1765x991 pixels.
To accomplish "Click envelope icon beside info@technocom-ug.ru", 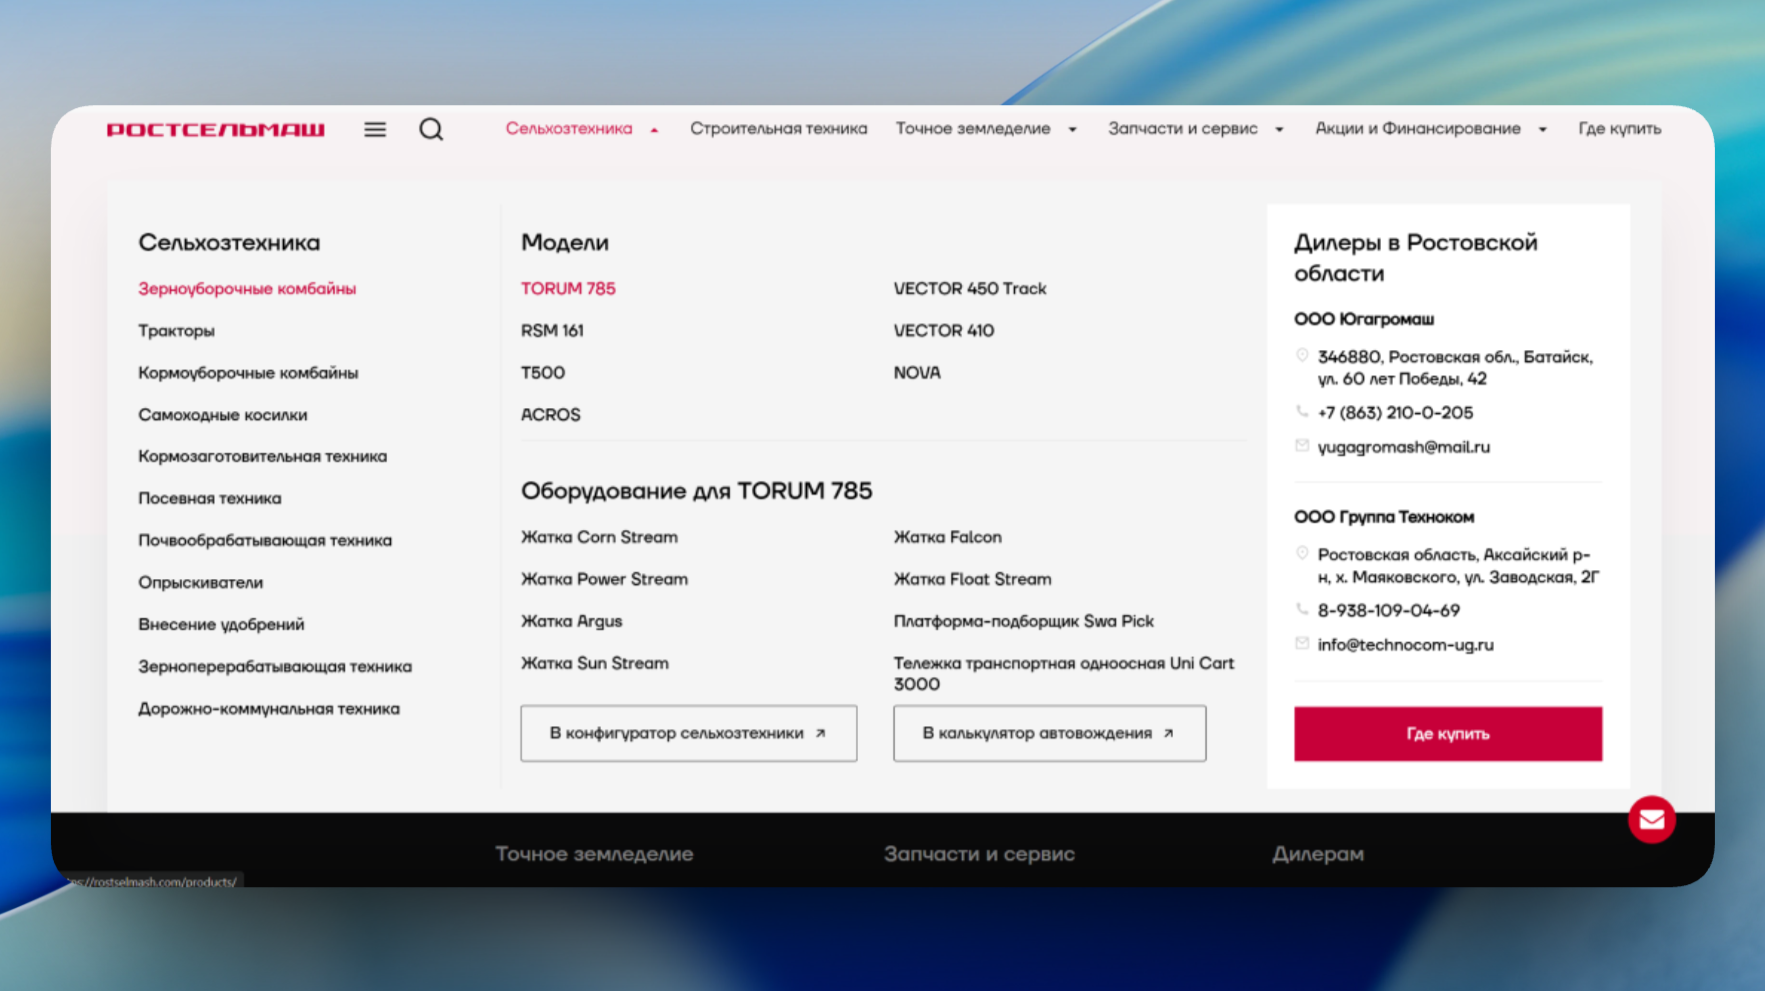I will [1302, 644].
